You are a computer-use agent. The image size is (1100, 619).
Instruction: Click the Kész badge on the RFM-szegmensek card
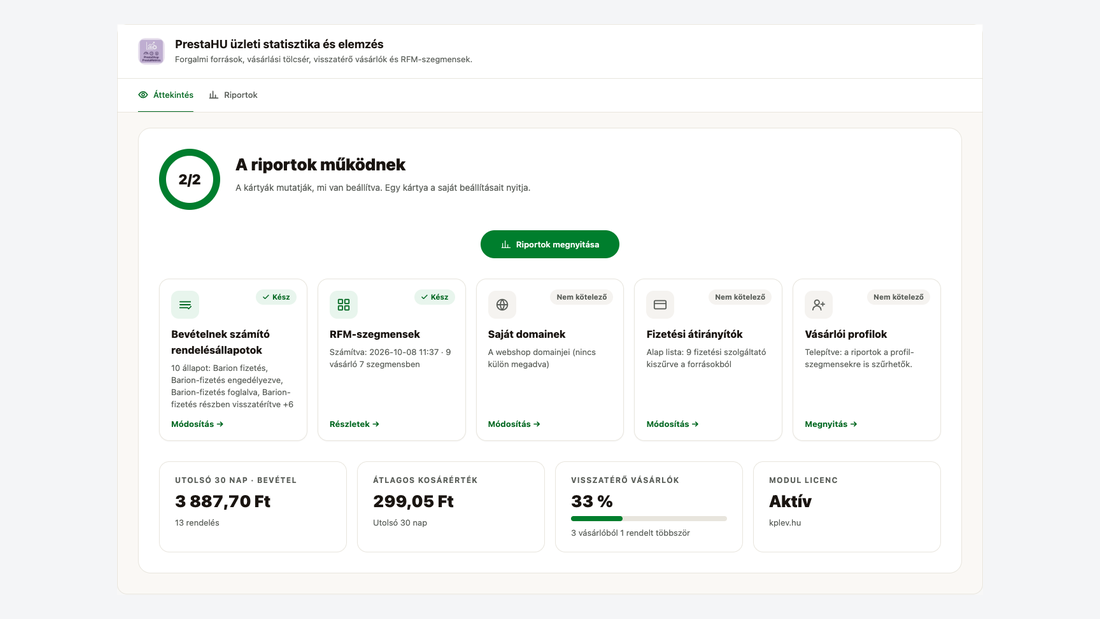434,297
